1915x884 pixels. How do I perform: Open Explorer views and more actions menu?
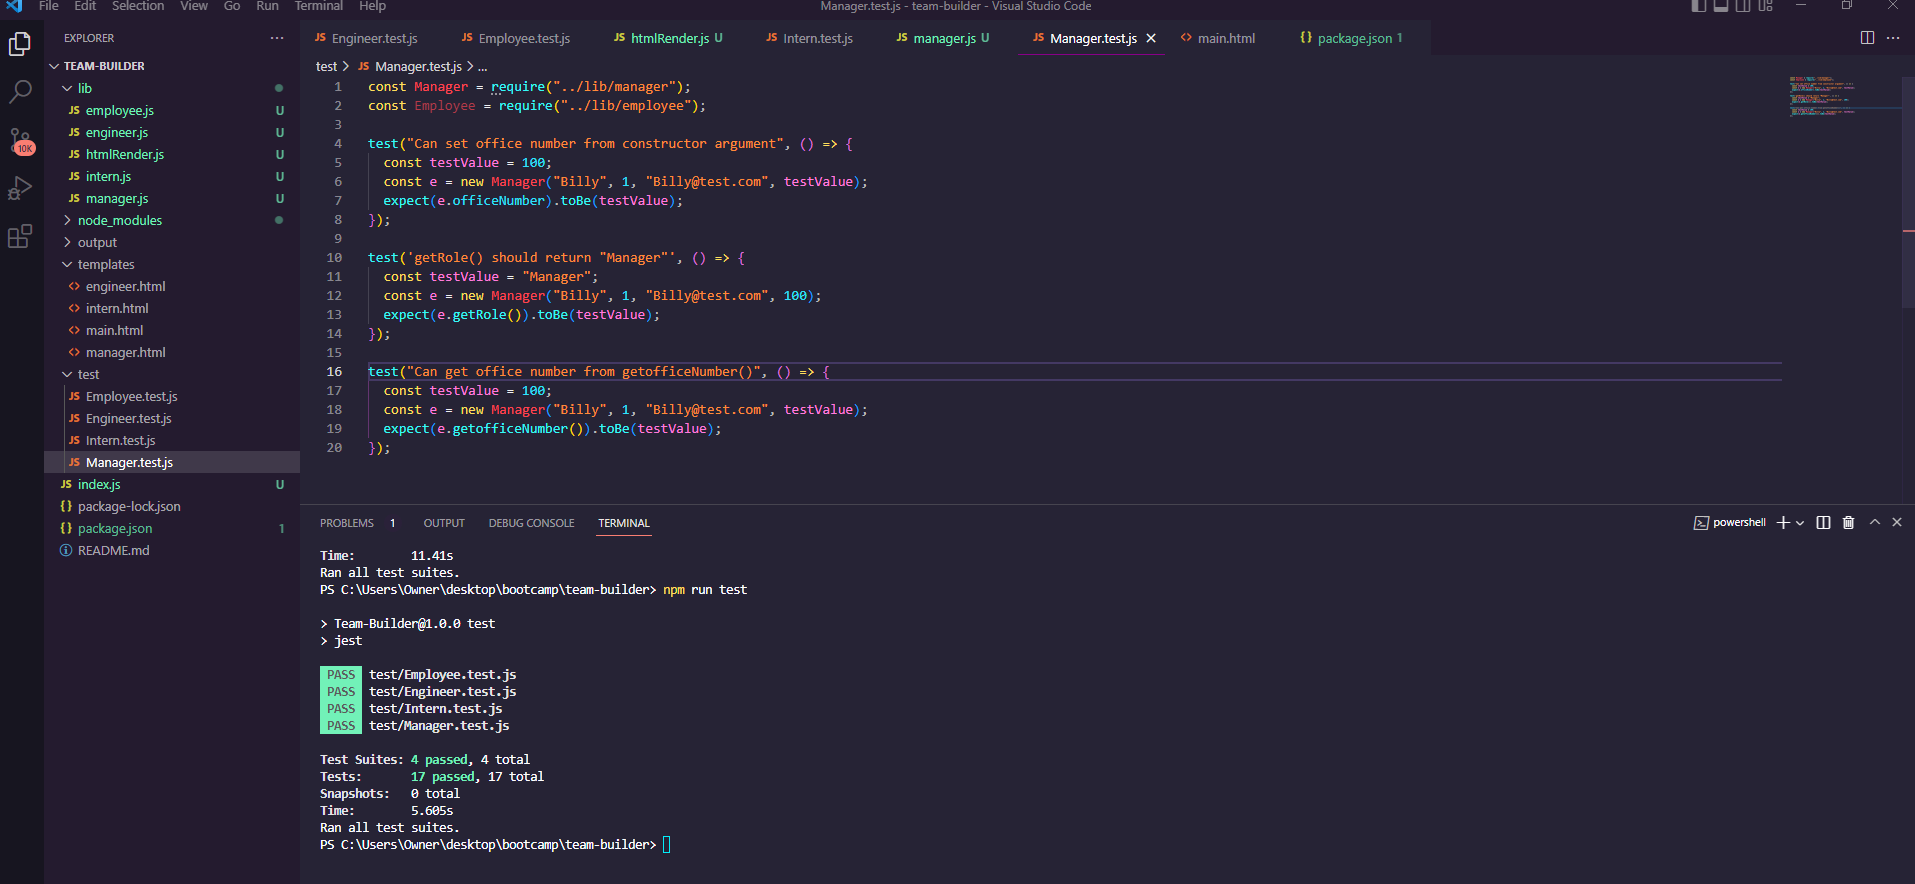click(277, 38)
